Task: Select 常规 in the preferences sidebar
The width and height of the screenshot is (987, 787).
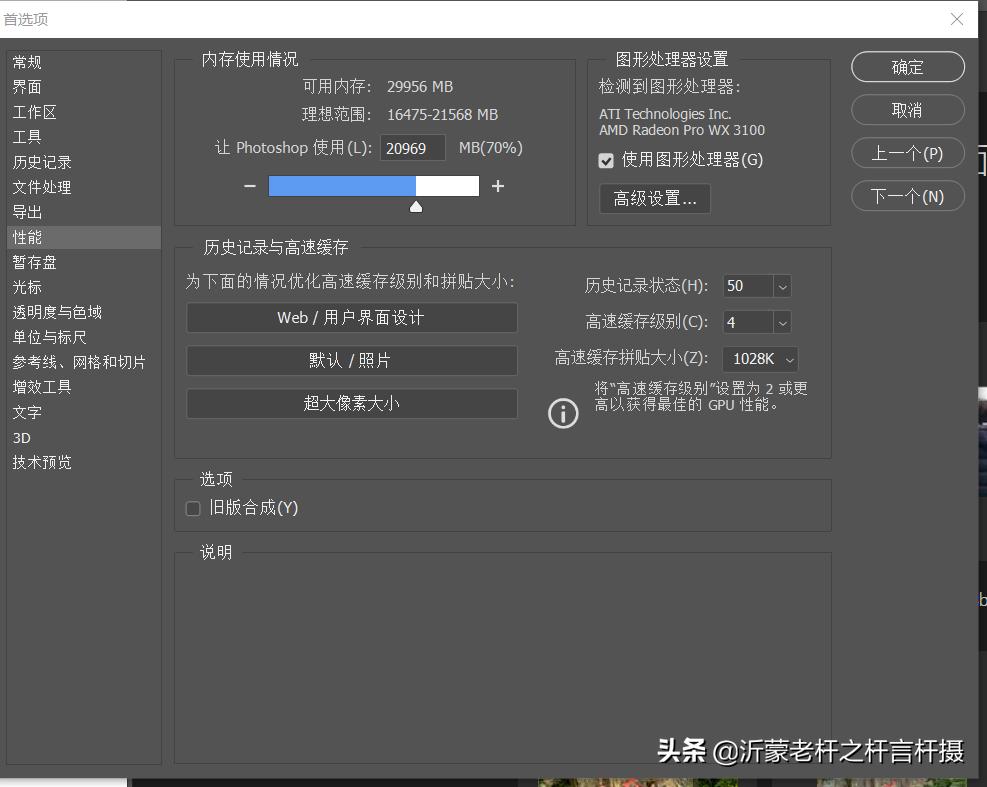Action: pyautogui.click(x=28, y=62)
